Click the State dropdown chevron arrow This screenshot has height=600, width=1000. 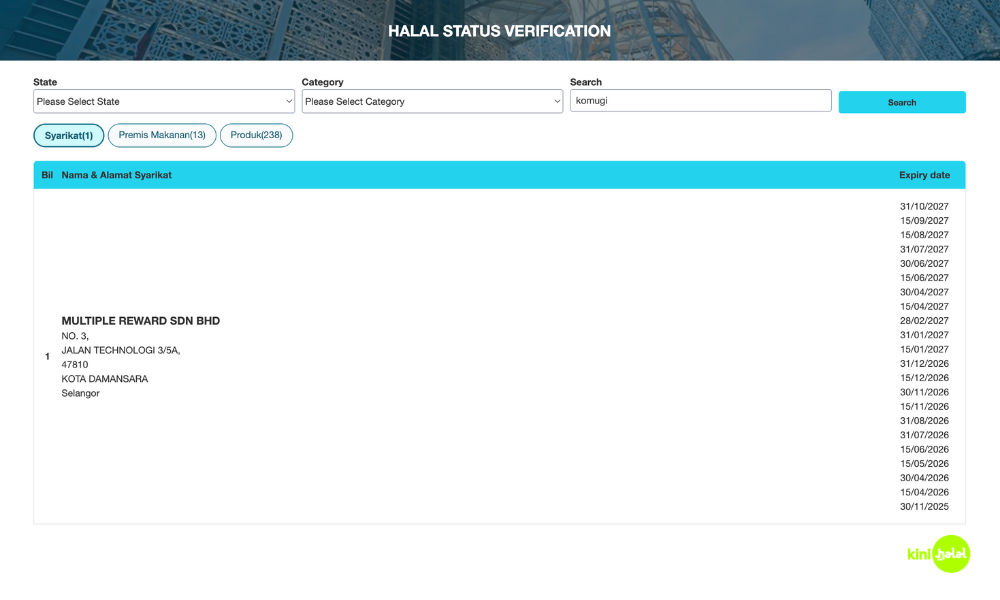pos(288,101)
